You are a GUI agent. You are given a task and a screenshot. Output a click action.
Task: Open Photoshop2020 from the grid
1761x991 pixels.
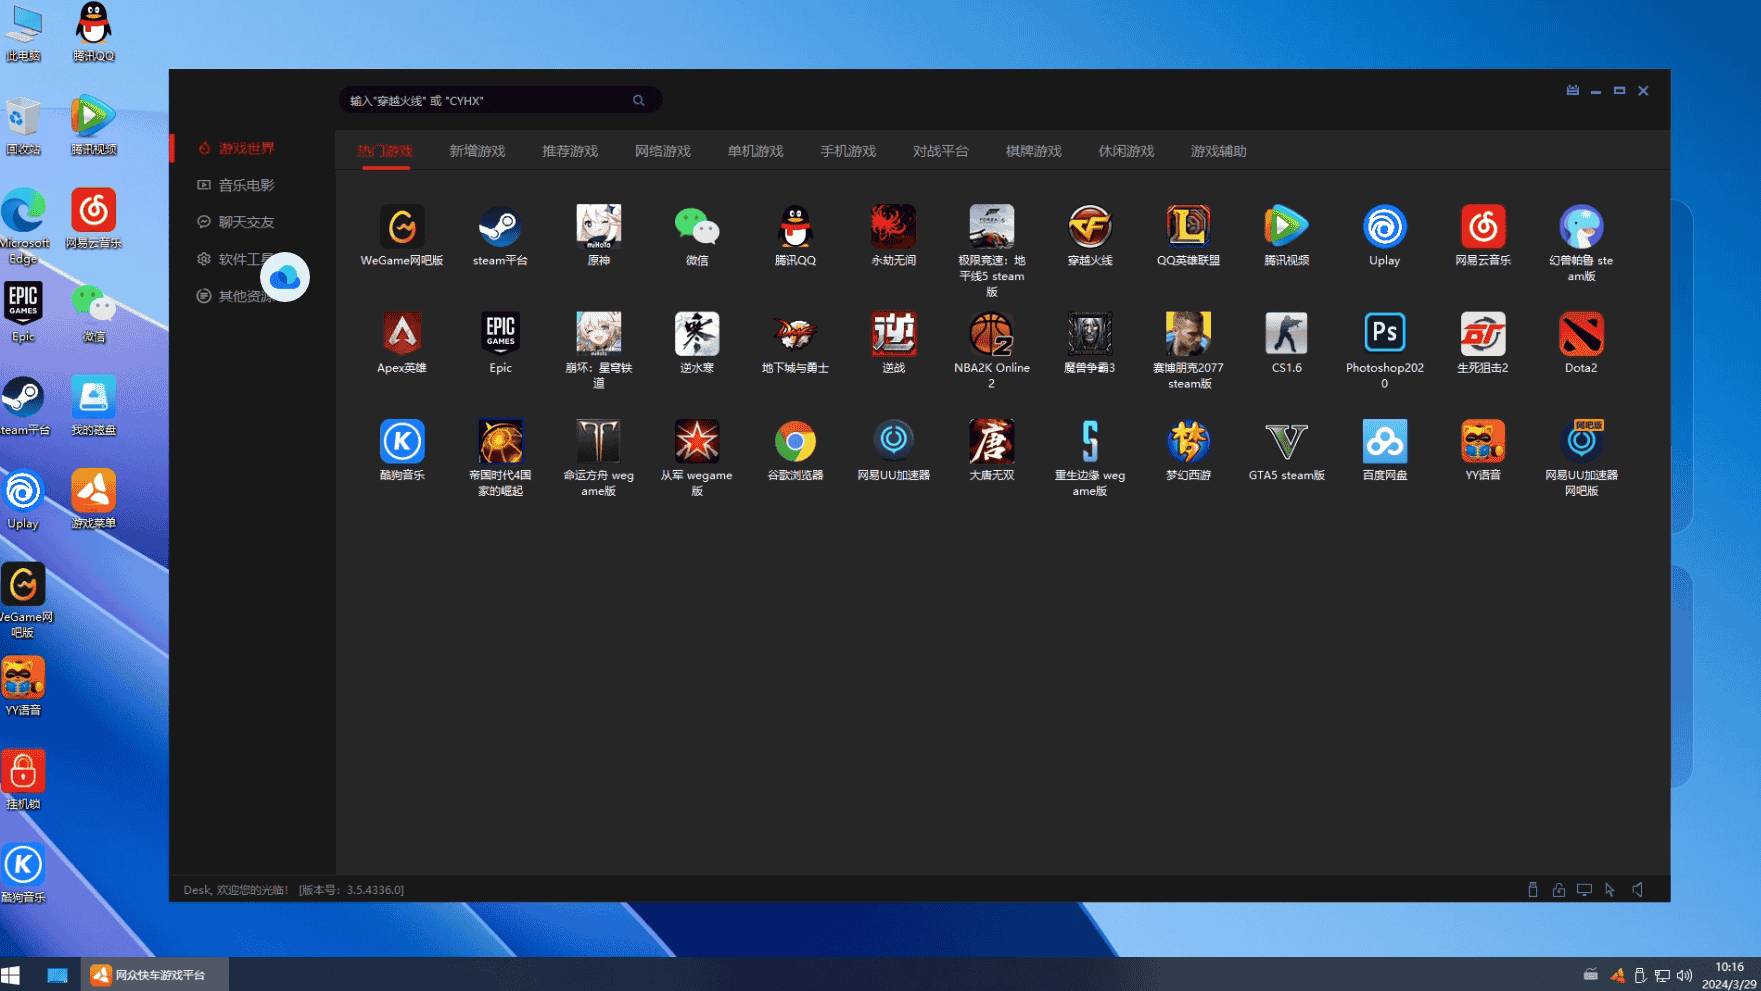(1384, 335)
